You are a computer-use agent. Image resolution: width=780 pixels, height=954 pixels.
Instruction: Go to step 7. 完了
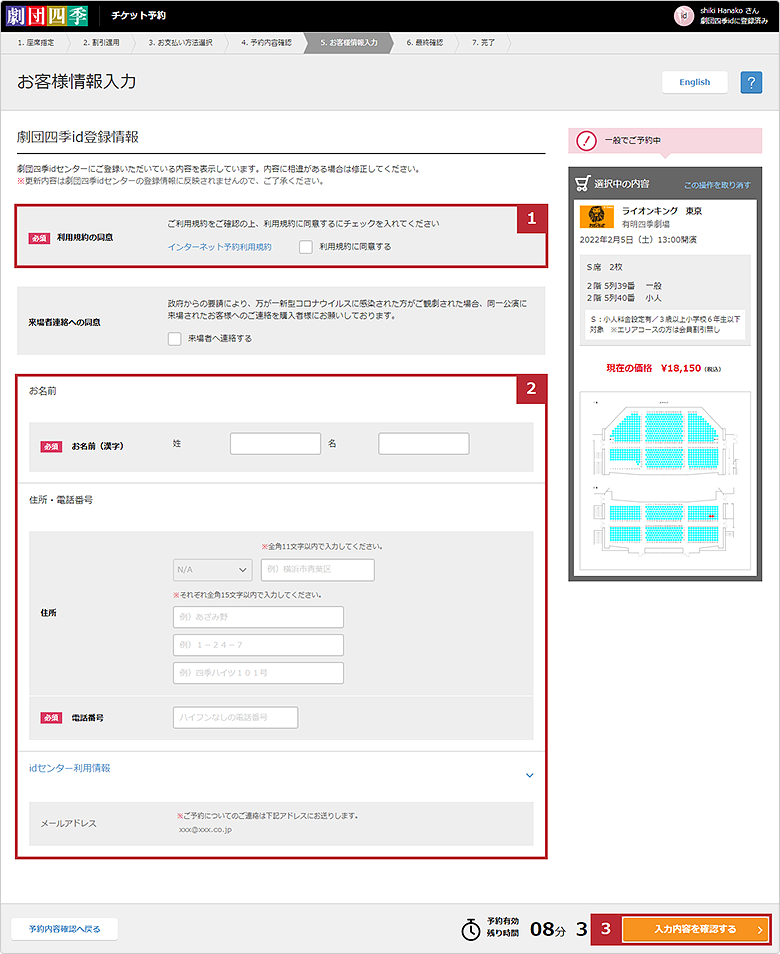click(x=484, y=43)
